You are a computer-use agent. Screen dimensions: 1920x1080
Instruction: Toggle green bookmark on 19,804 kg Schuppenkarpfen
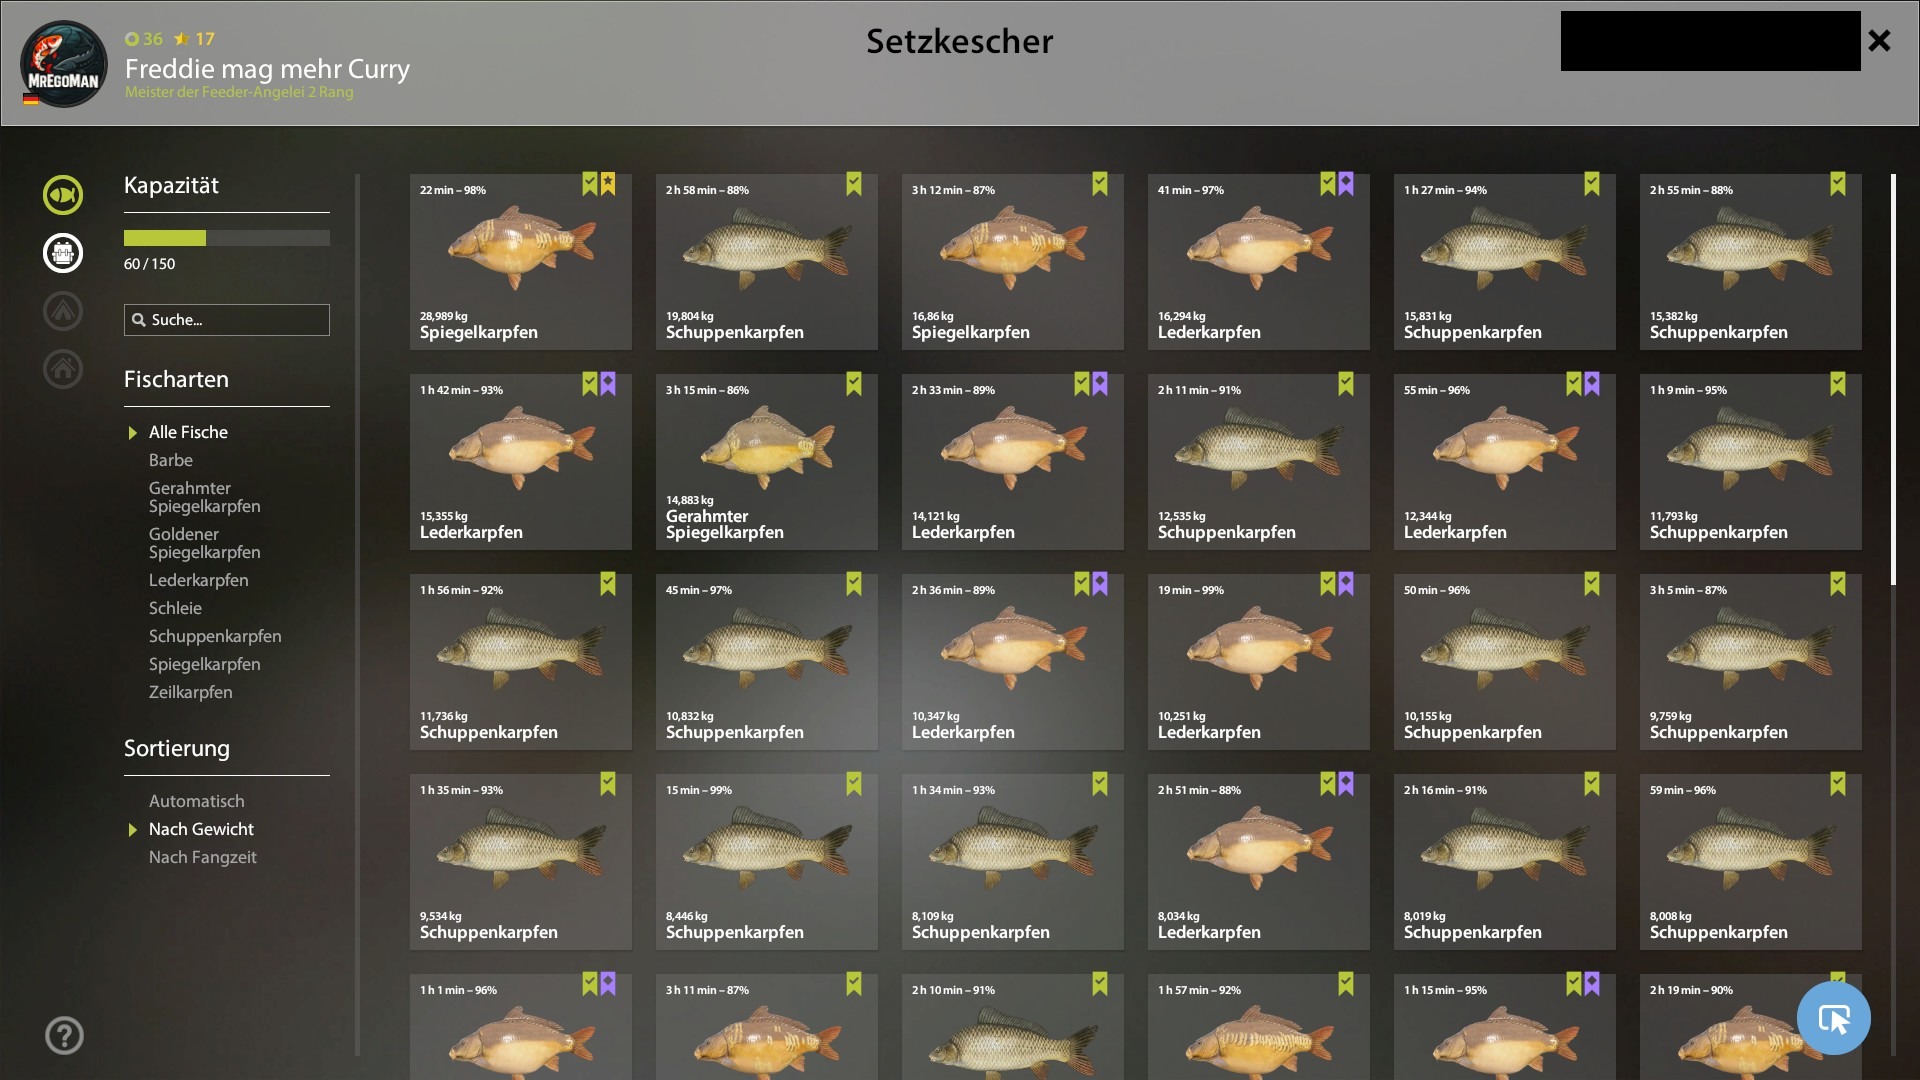[x=854, y=184]
